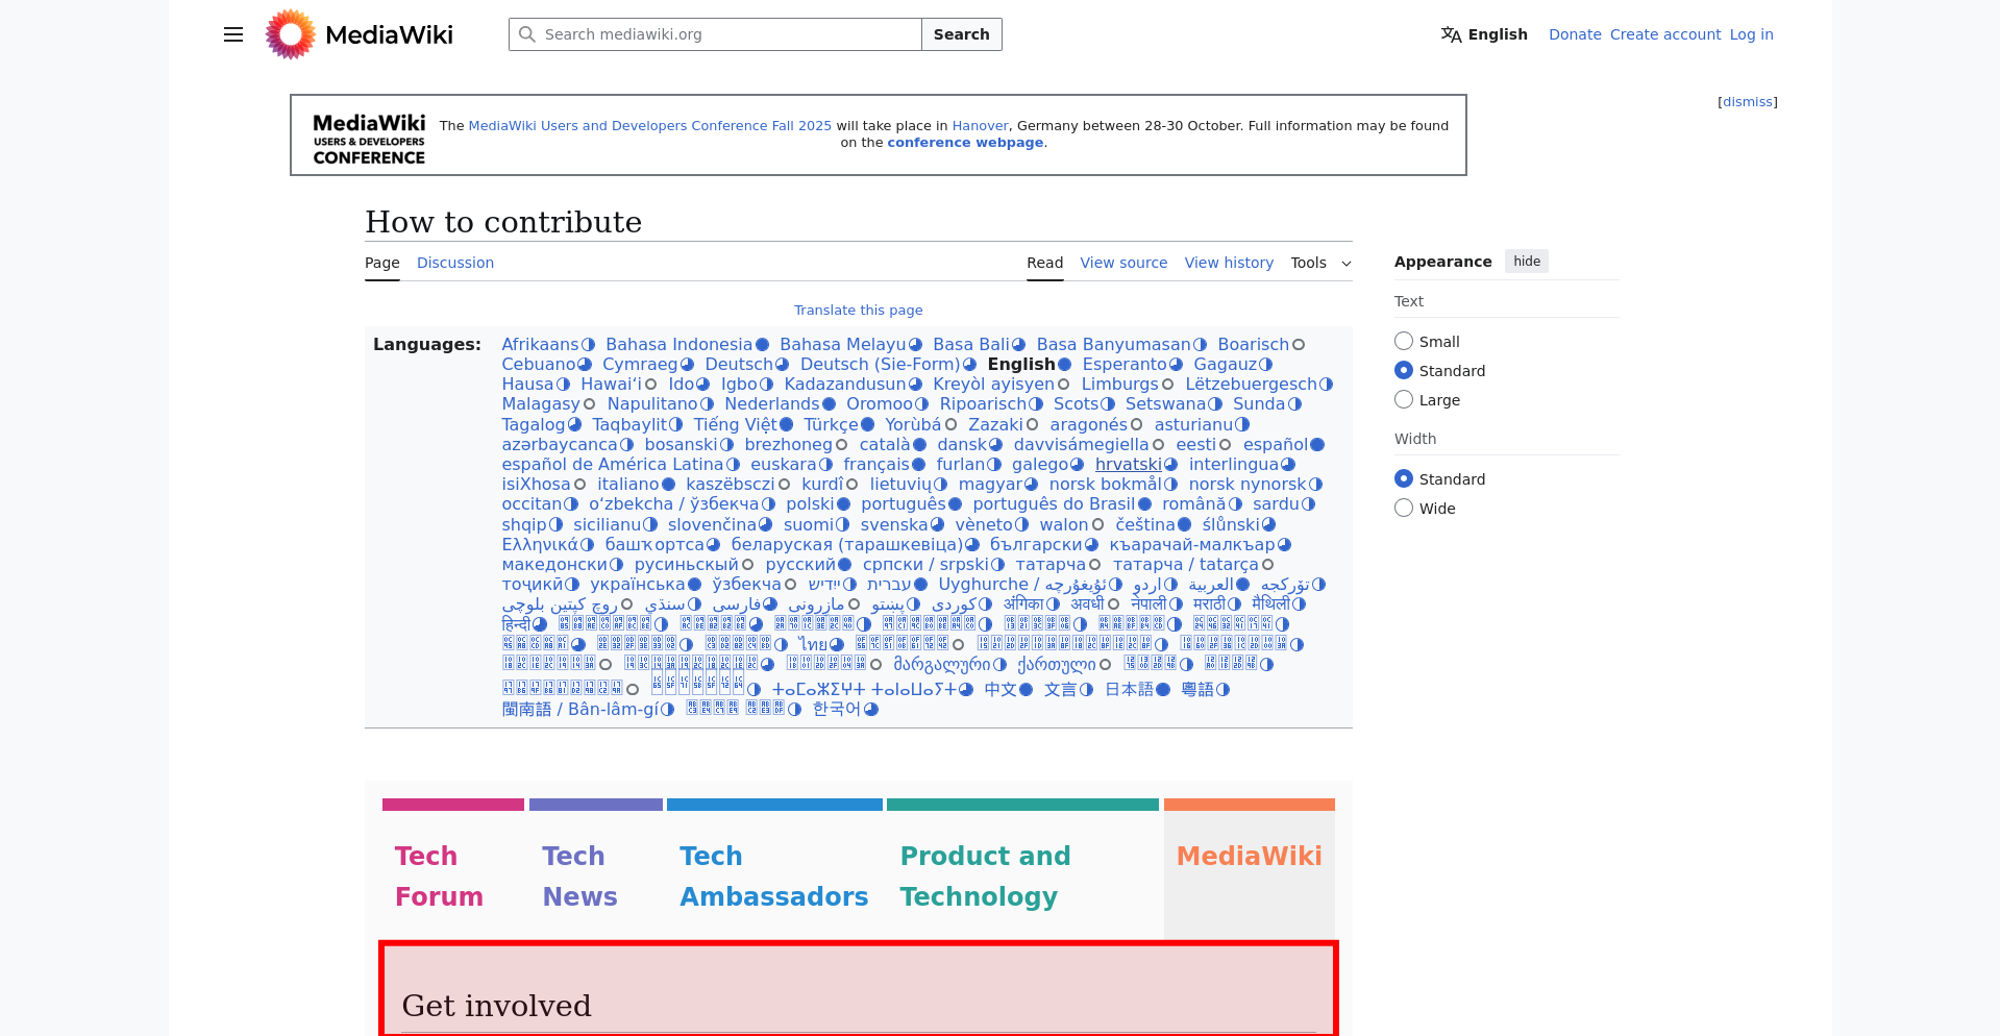The width and height of the screenshot is (2000, 1036).
Task: Switch to the Discussion tab
Action: tap(455, 263)
